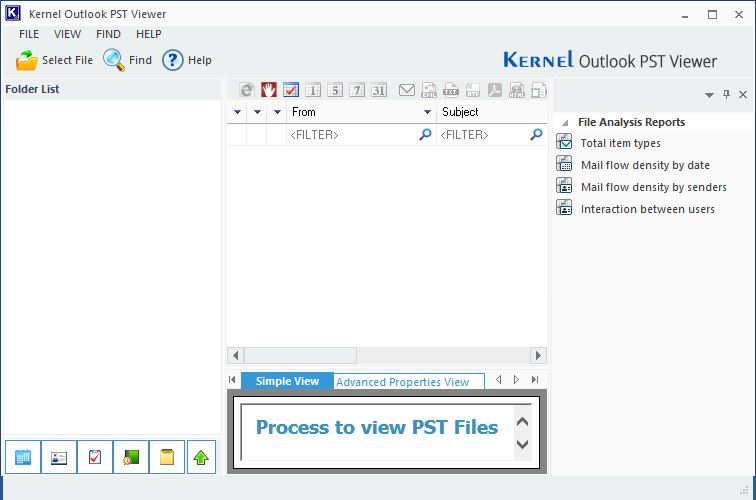Image resolution: width=756 pixels, height=500 pixels.
Task: Open the reports panel options dropdown arrow
Action: (x=709, y=95)
